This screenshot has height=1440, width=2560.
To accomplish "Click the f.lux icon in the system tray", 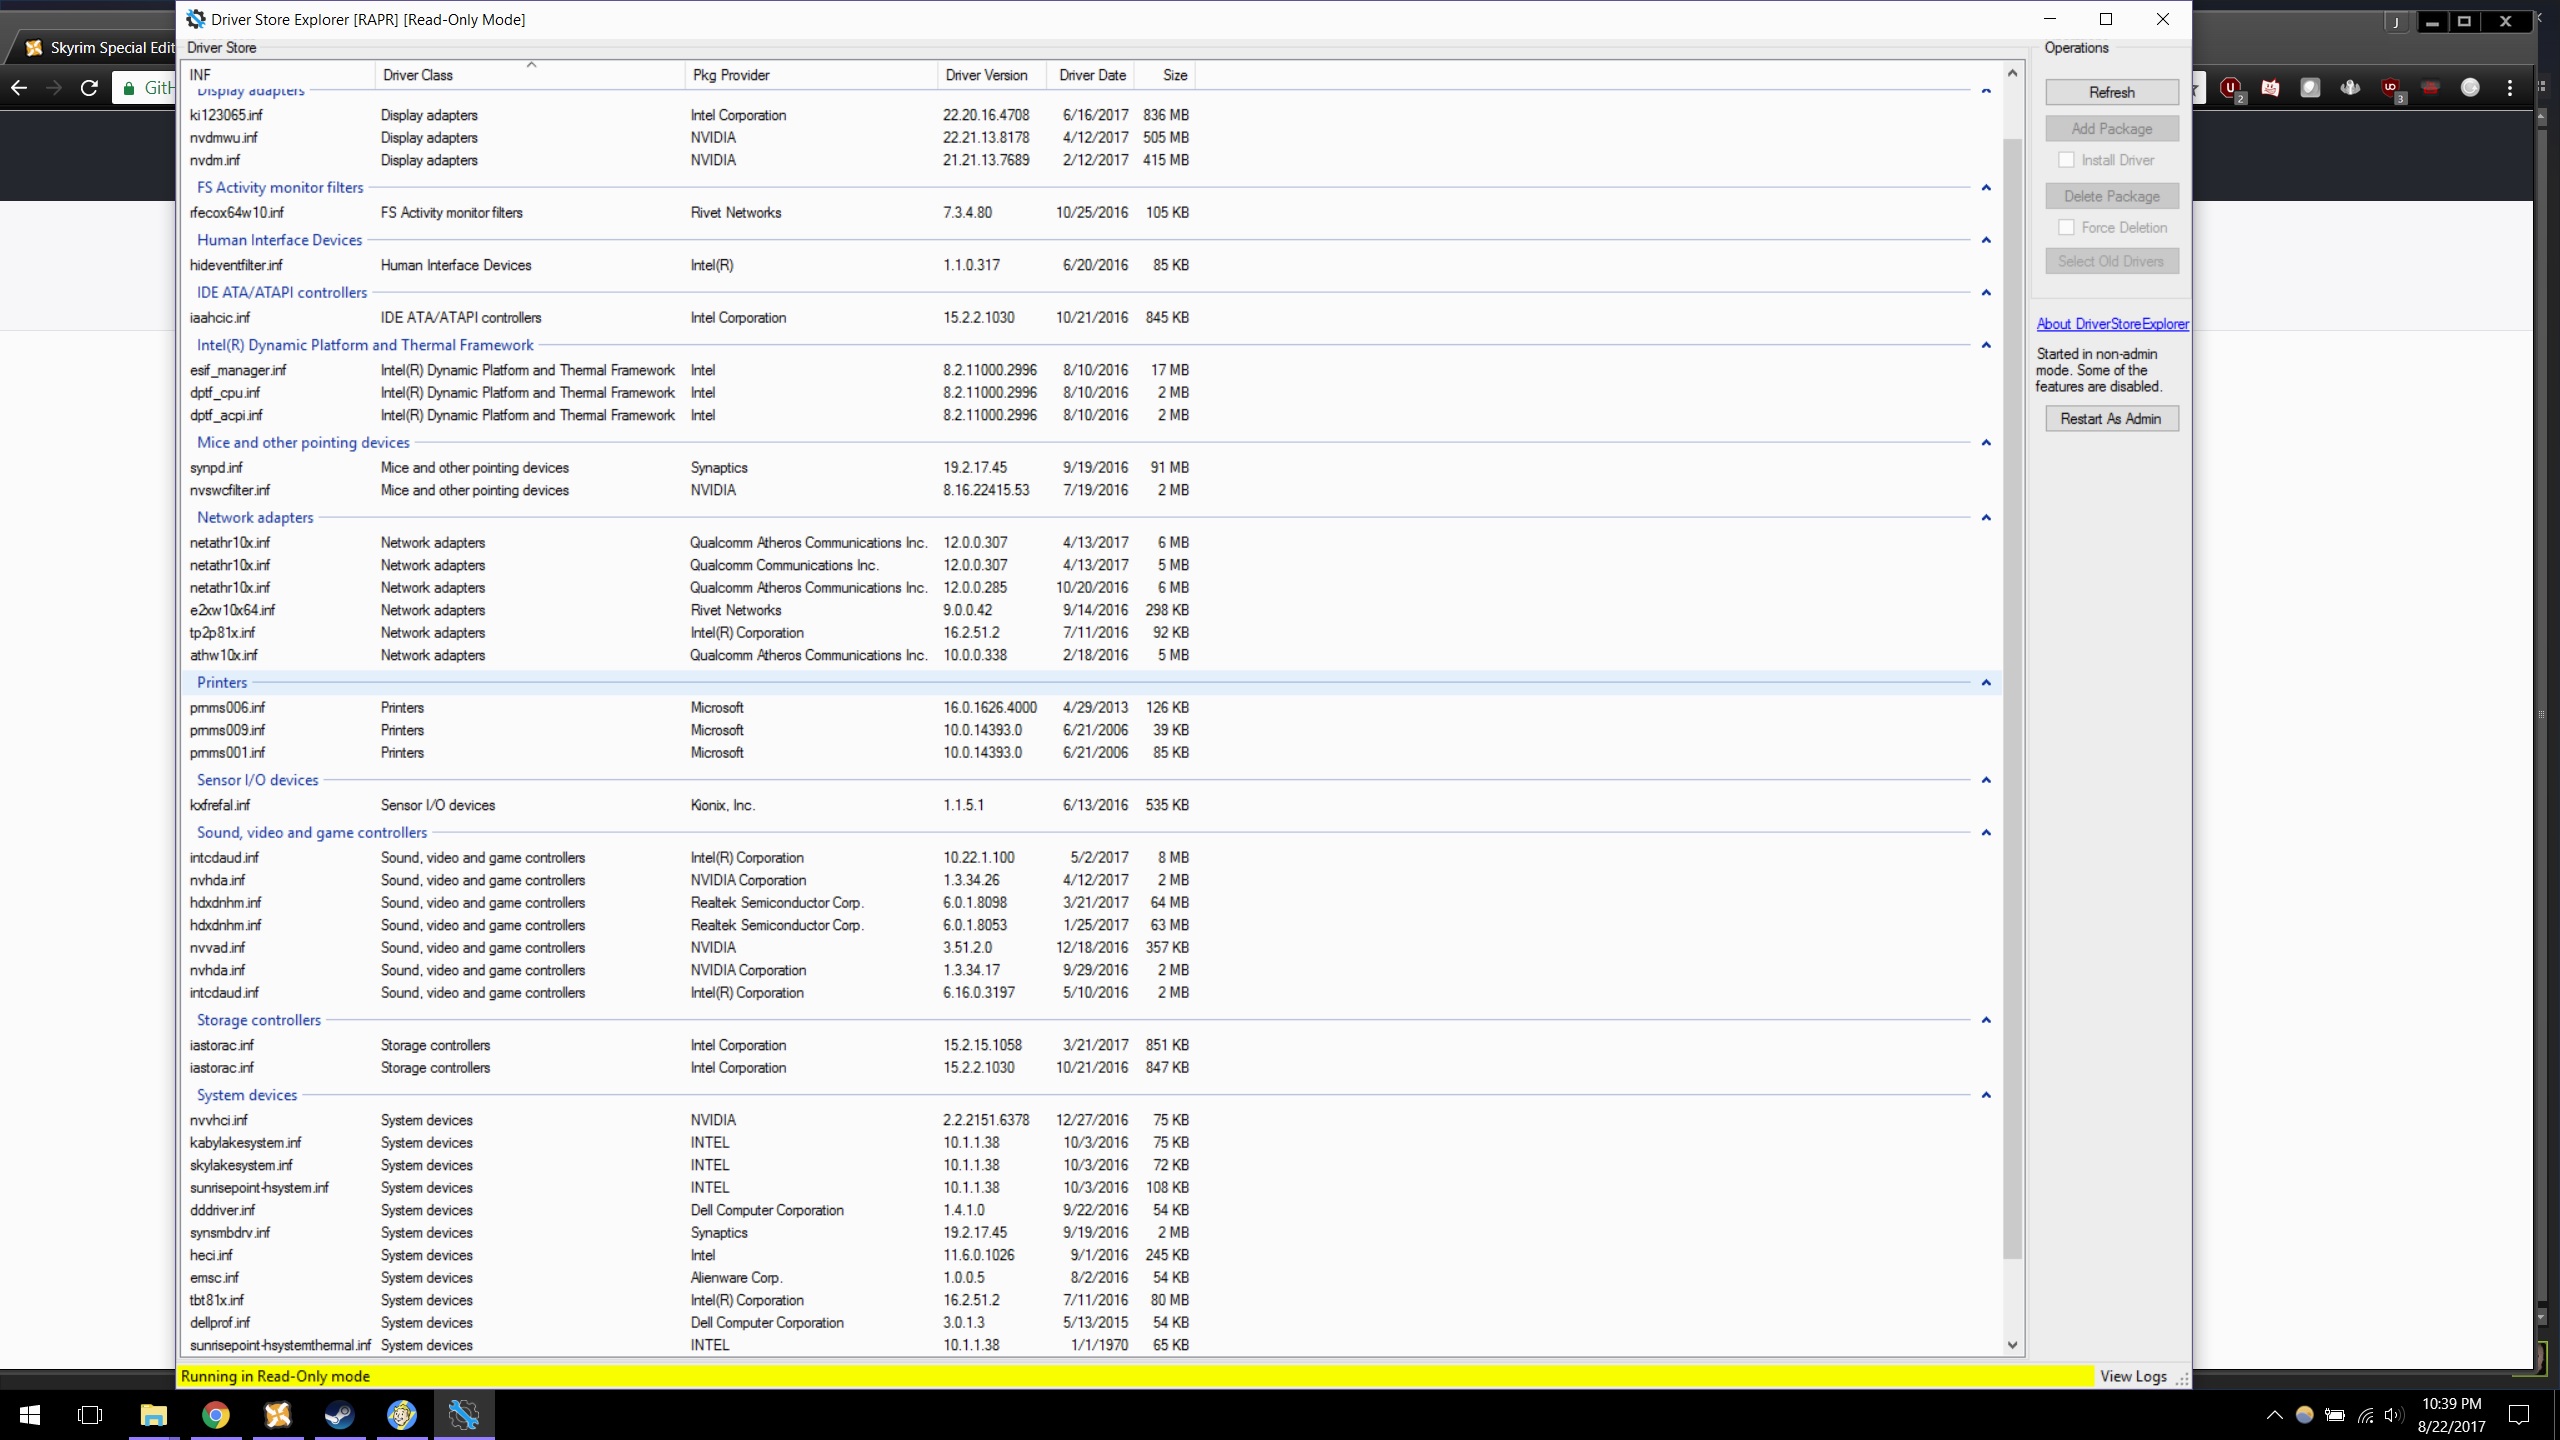I will 2305,1415.
